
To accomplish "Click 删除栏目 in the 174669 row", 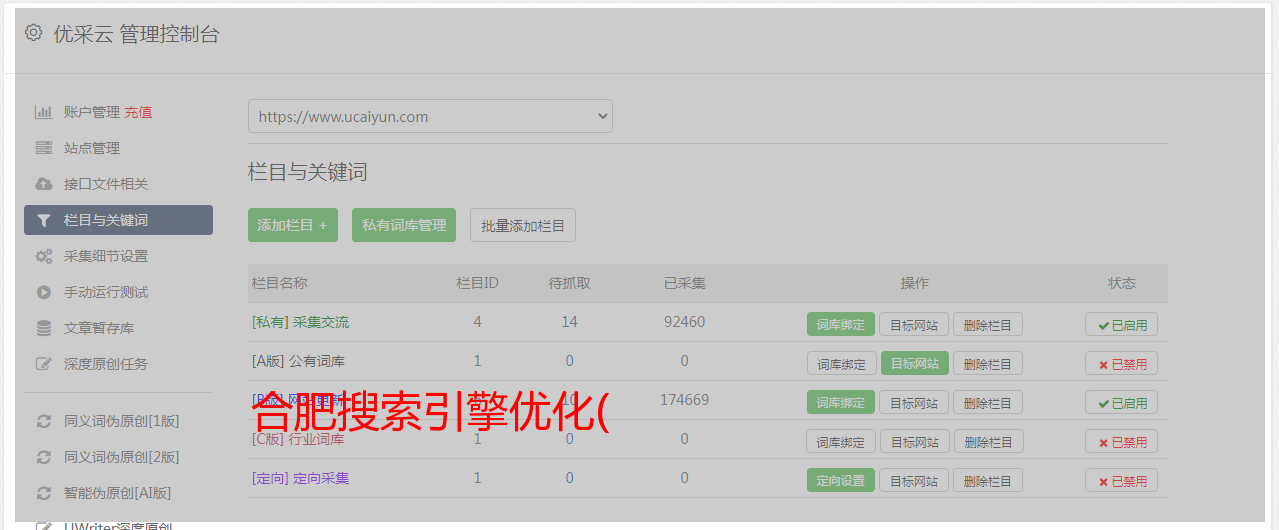I will coord(988,402).
